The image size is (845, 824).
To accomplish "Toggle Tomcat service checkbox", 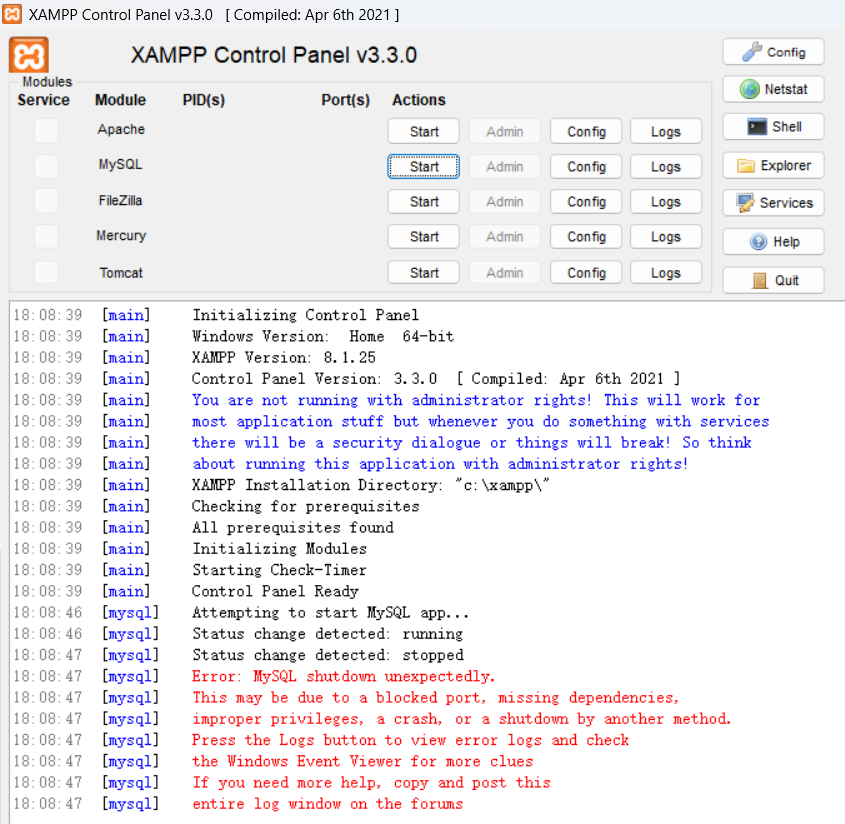I will pos(46,272).
